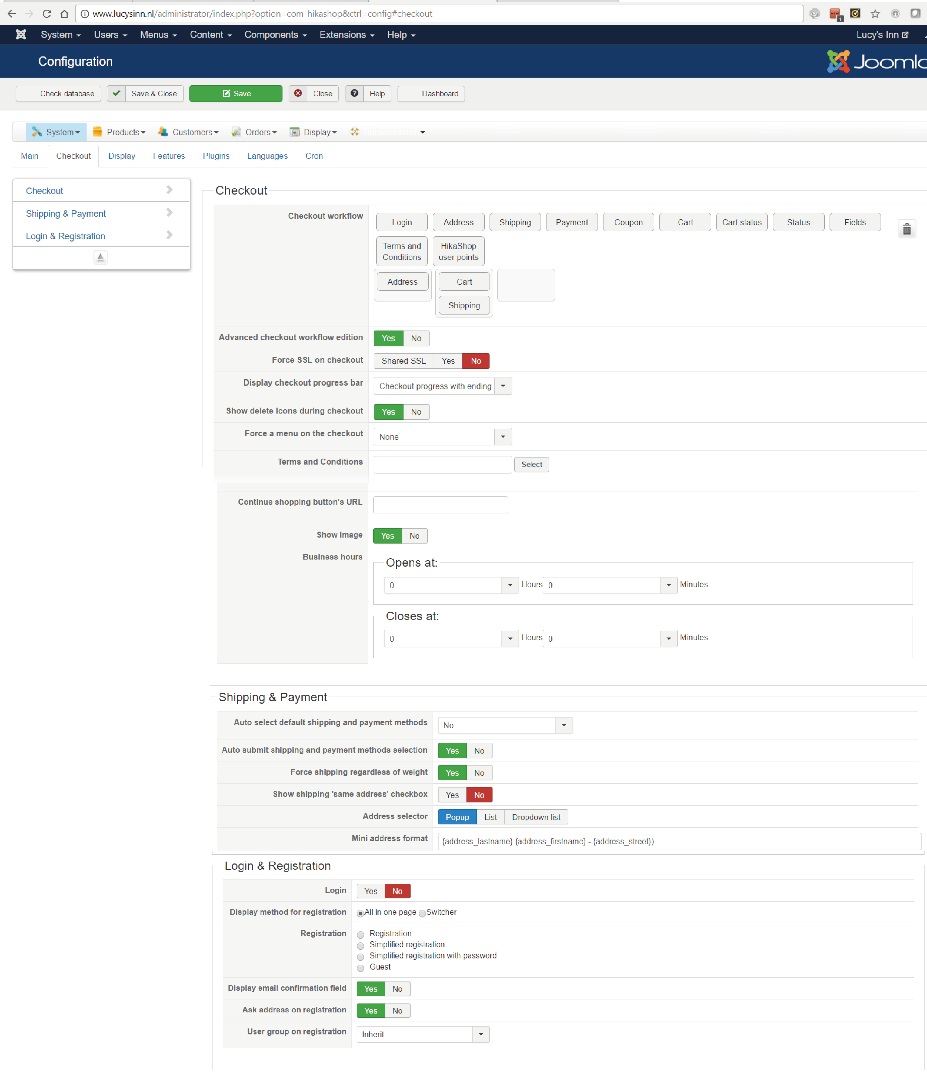
Task: Click the red extension icon in browser toolbar
Action: tap(835, 14)
